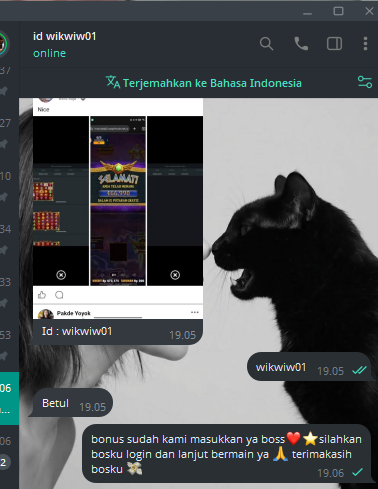Open the selected chat at 06 in sidebar
The height and width of the screenshot is (489, 378).
pyautogui.click(x=9, y=399)
